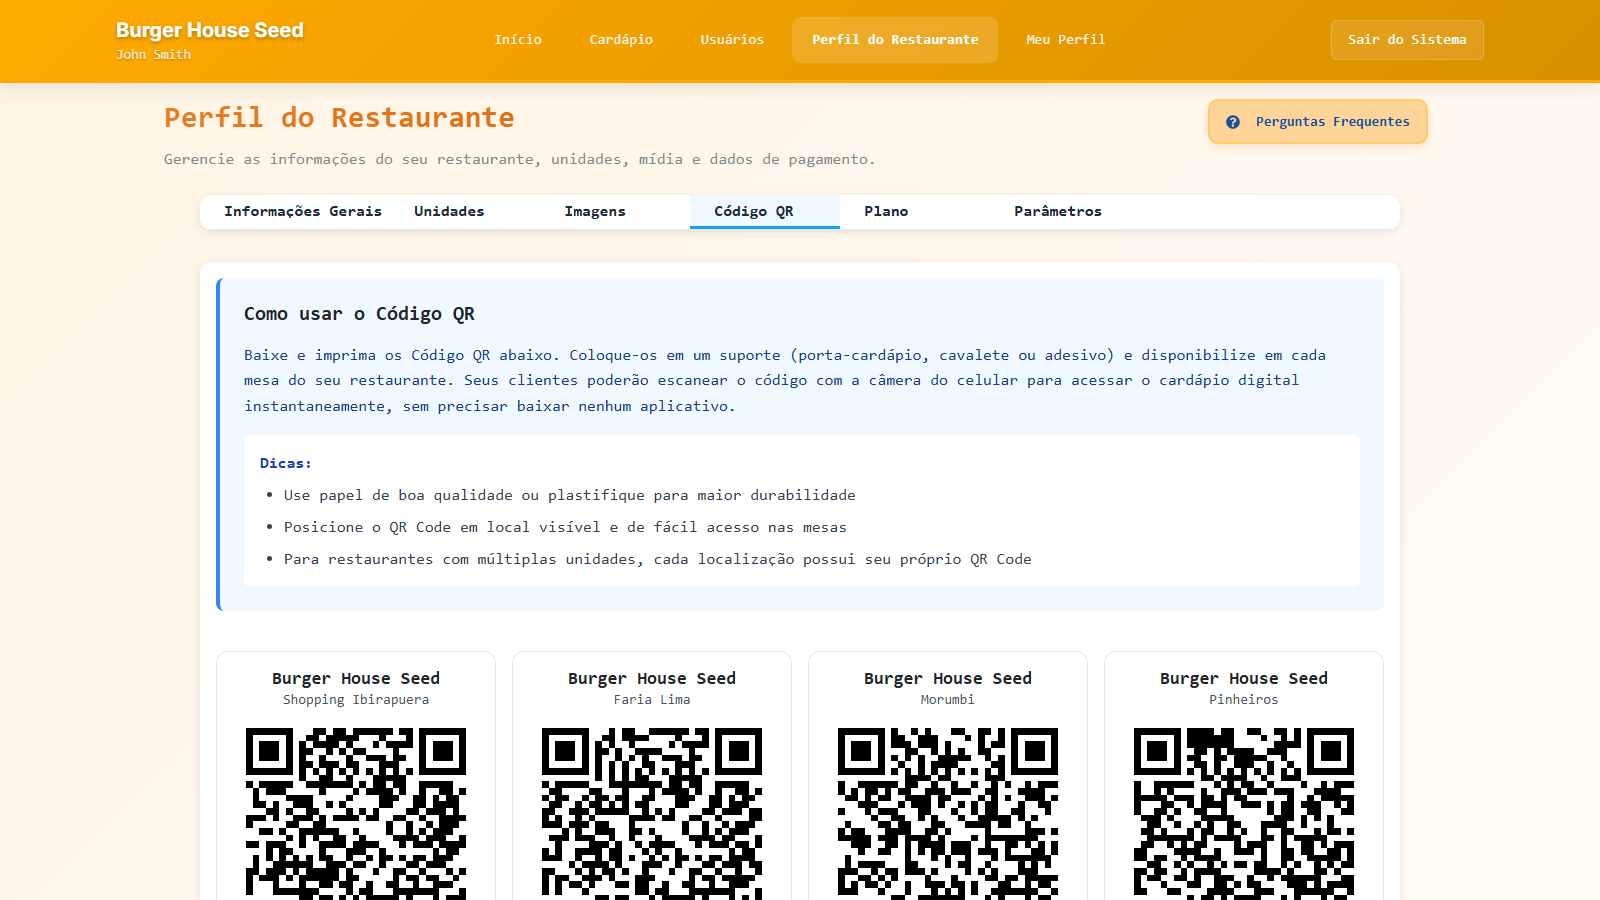Open Meu Perfil page
Viewport: 1600px width, 900px height.
1066,40
